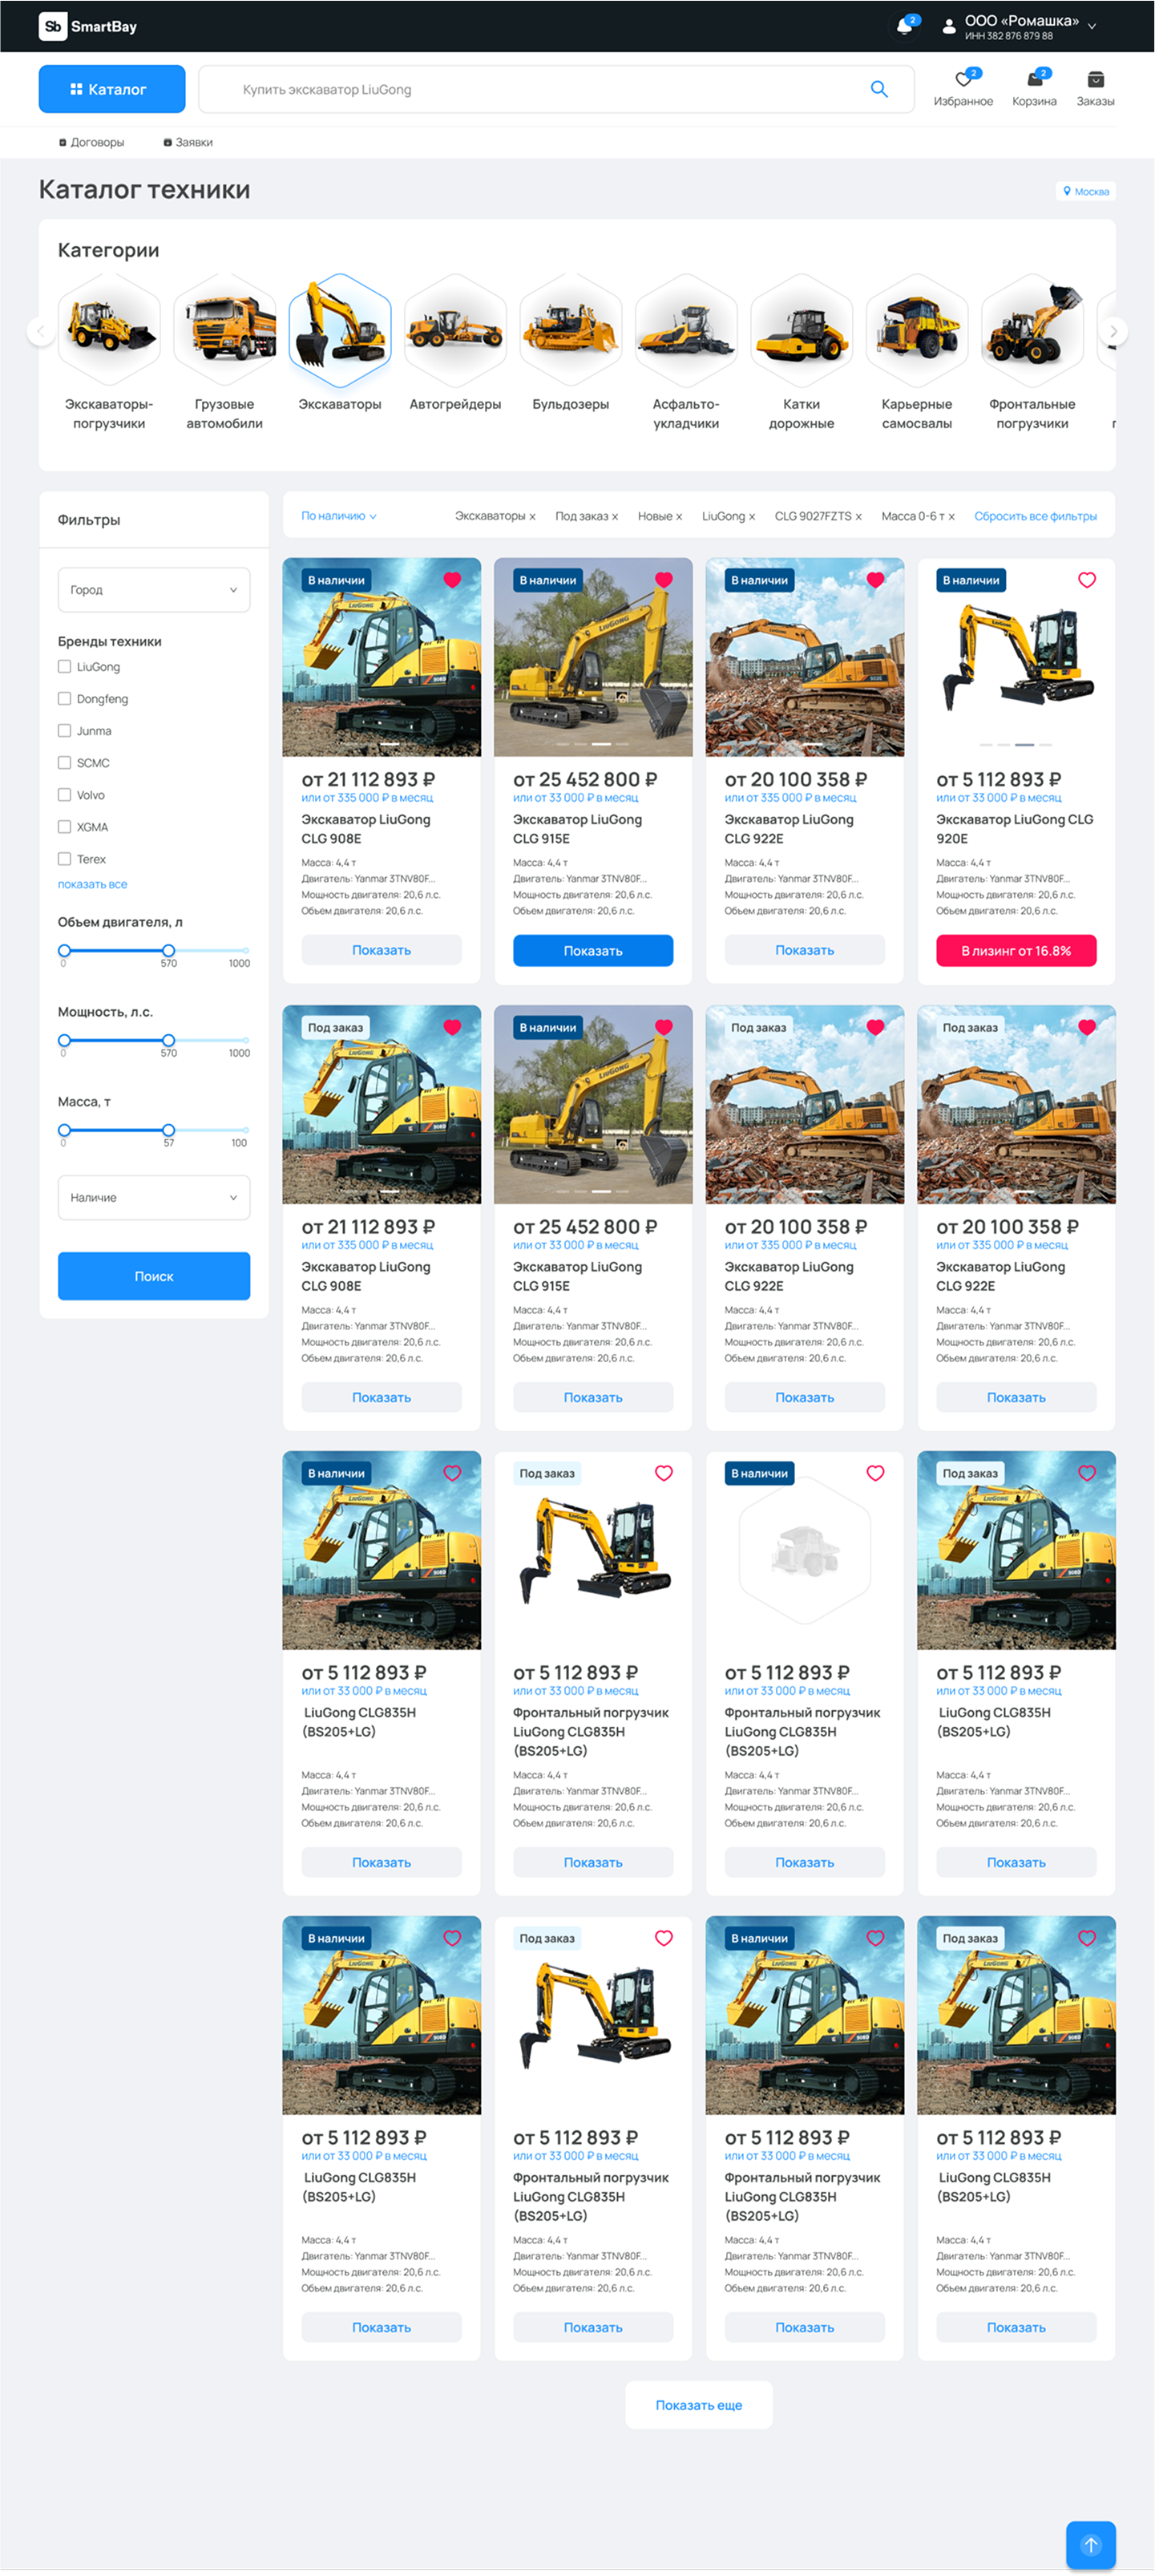1155x2576 pixels.
Task: Open the По наличию sort dropdown
Action: 339,517
